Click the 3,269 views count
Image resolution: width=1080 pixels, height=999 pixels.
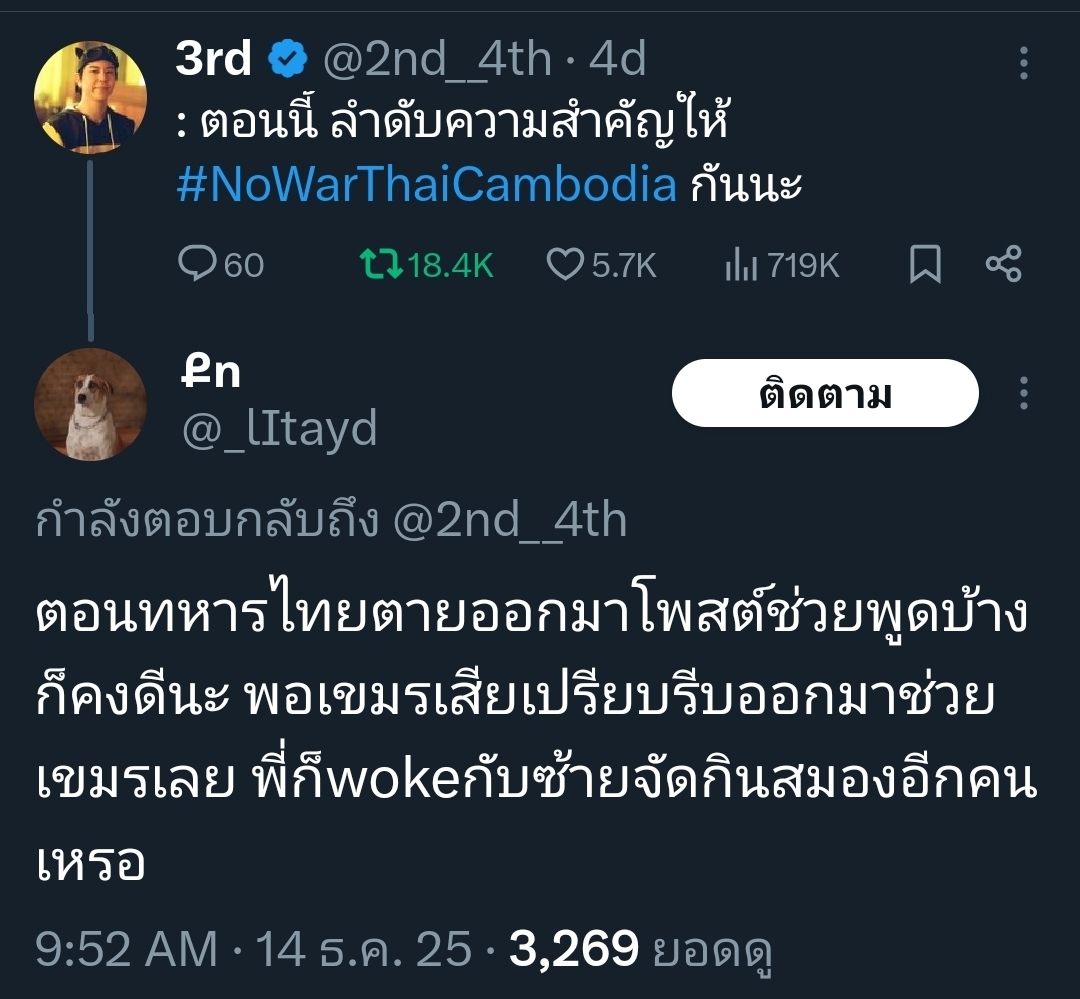(573, 948)
